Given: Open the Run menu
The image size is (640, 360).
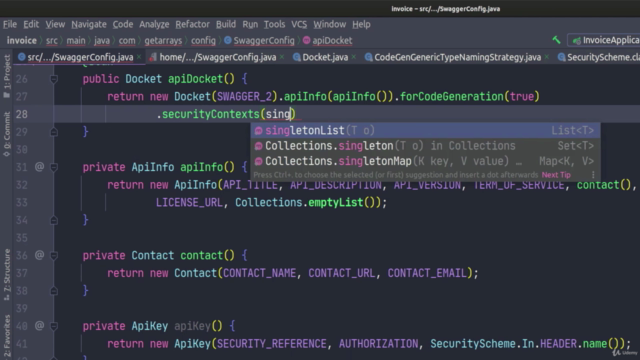Looking at the screenshot, I should pyautogui.click(x=250, y=24).
